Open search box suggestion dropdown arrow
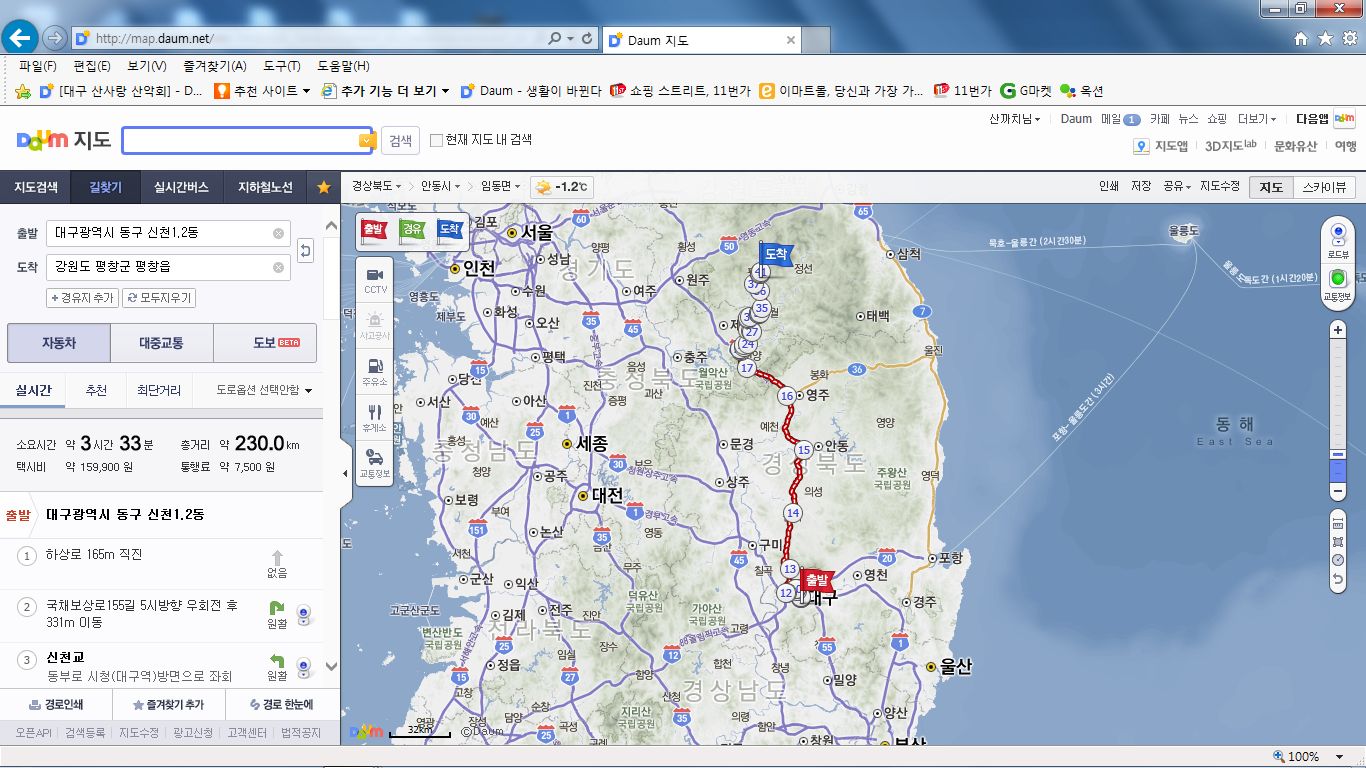This screenshot has height=768, width=1366. [x=367, y=141]
